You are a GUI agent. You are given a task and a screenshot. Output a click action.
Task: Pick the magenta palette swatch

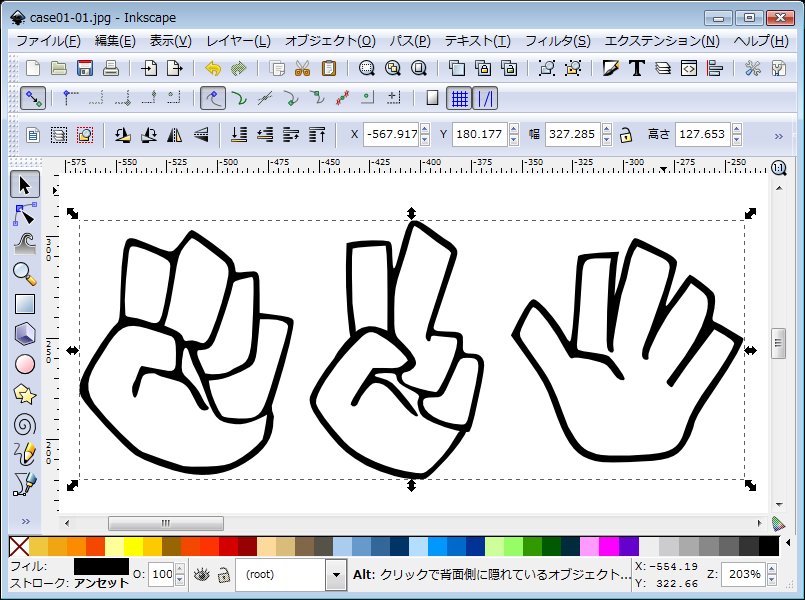pyautogui.click(x=609, y=546)
